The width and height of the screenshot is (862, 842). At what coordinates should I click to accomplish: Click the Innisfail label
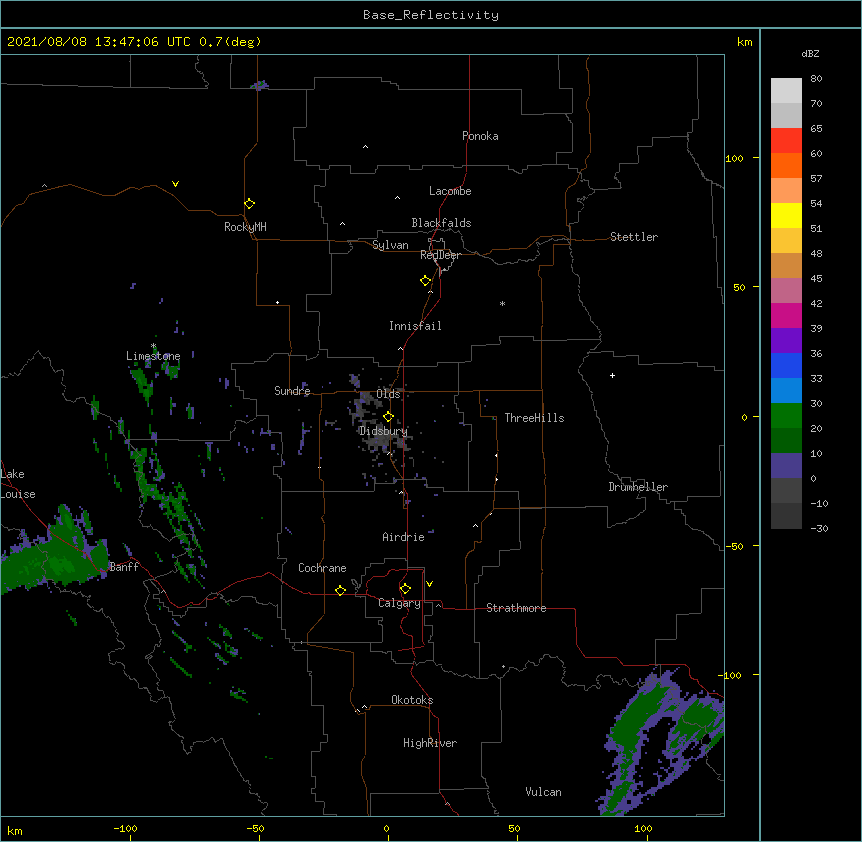[x=415, y=326]
